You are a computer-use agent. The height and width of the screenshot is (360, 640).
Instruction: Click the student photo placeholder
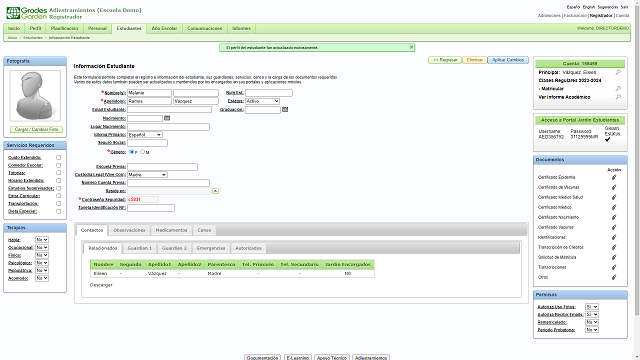[x=35, y=96]
